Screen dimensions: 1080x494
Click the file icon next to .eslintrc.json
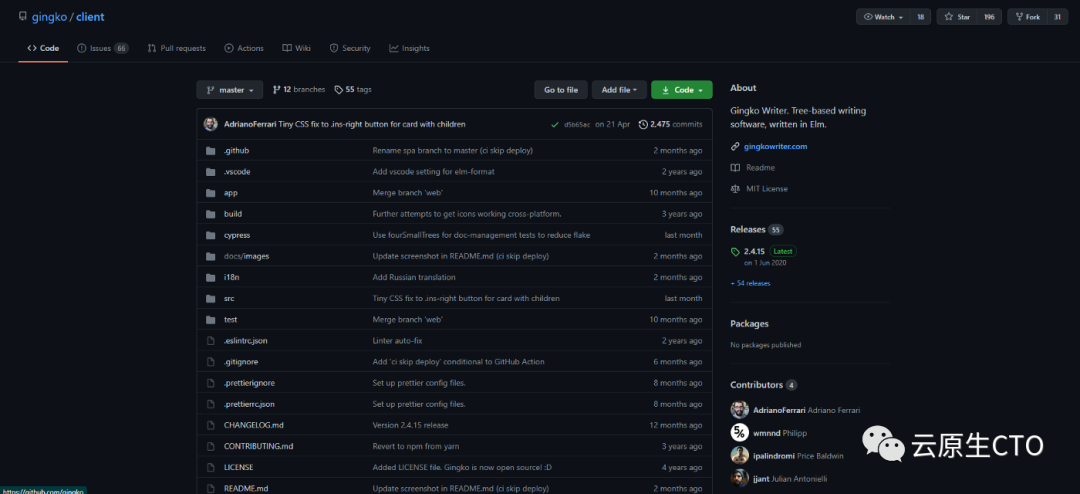click(211, 340)
